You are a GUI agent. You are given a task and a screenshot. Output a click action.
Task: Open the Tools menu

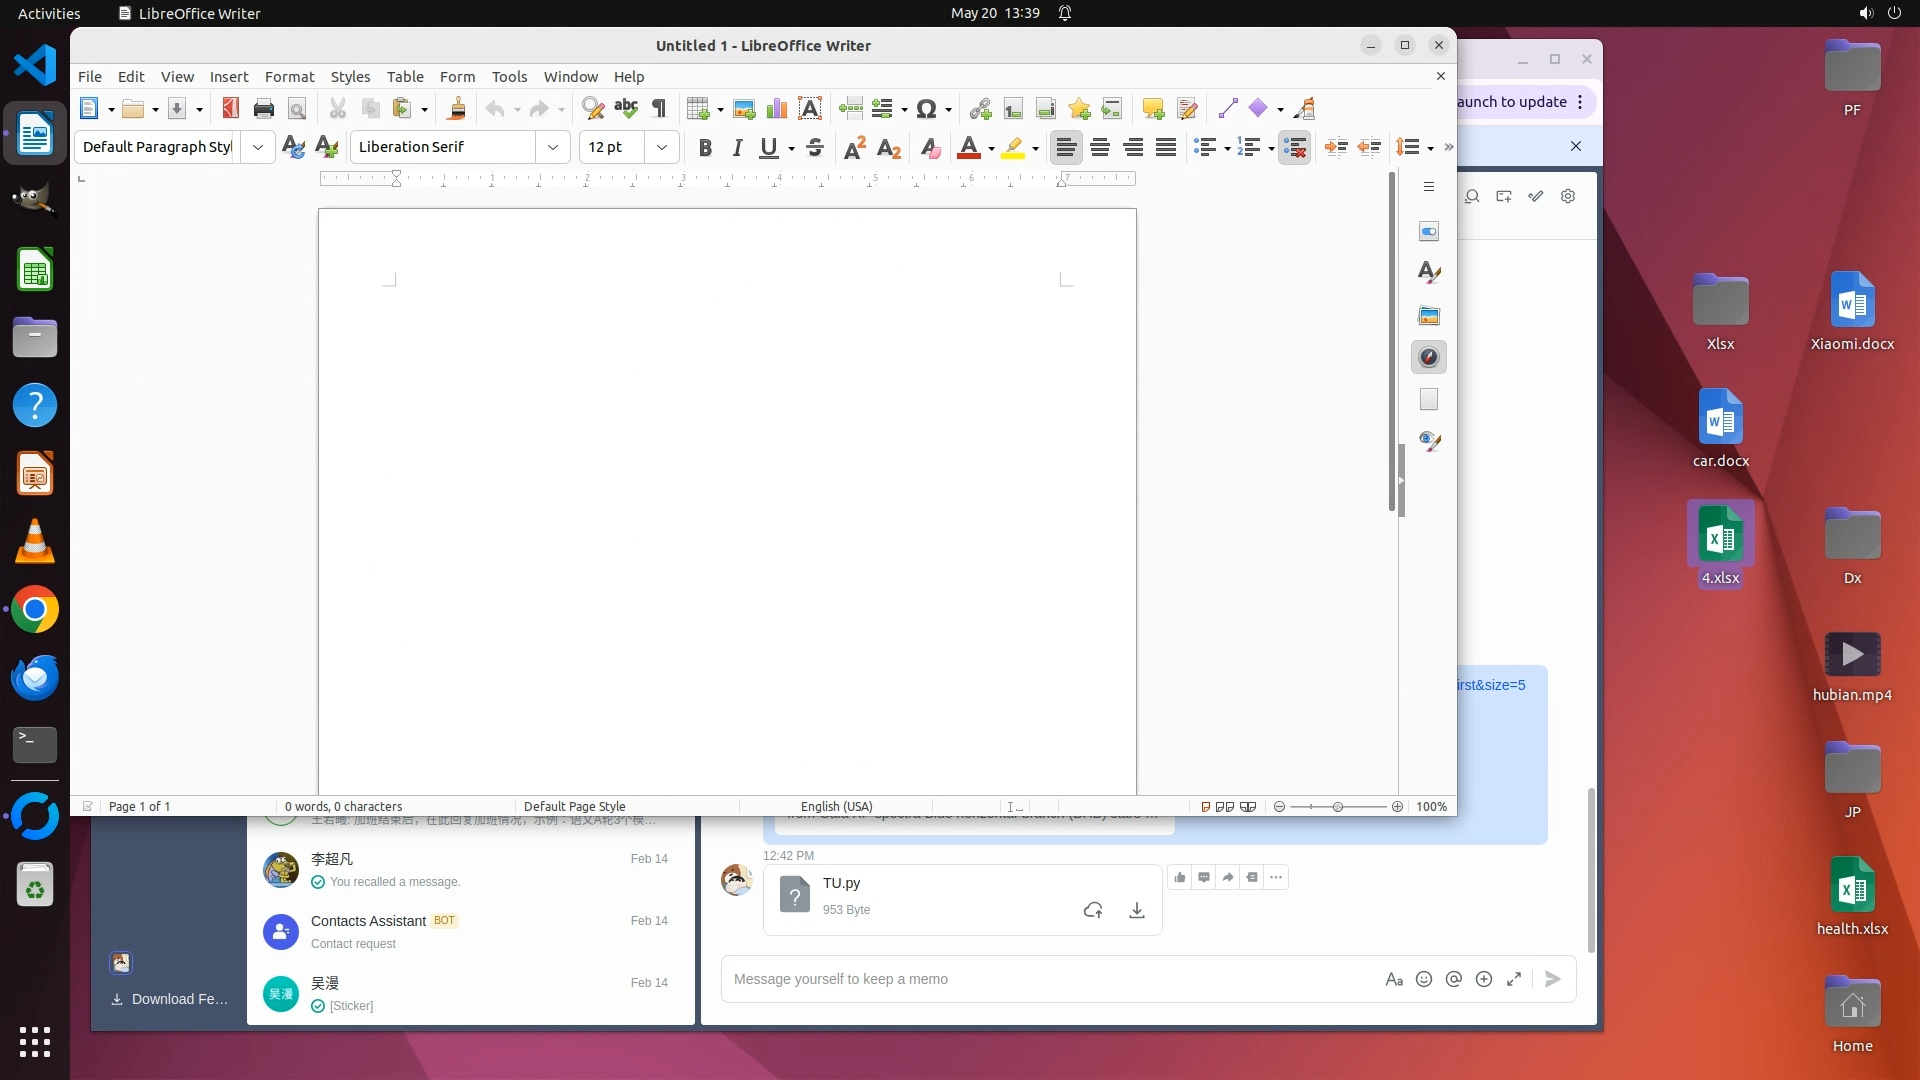point(509,77)
